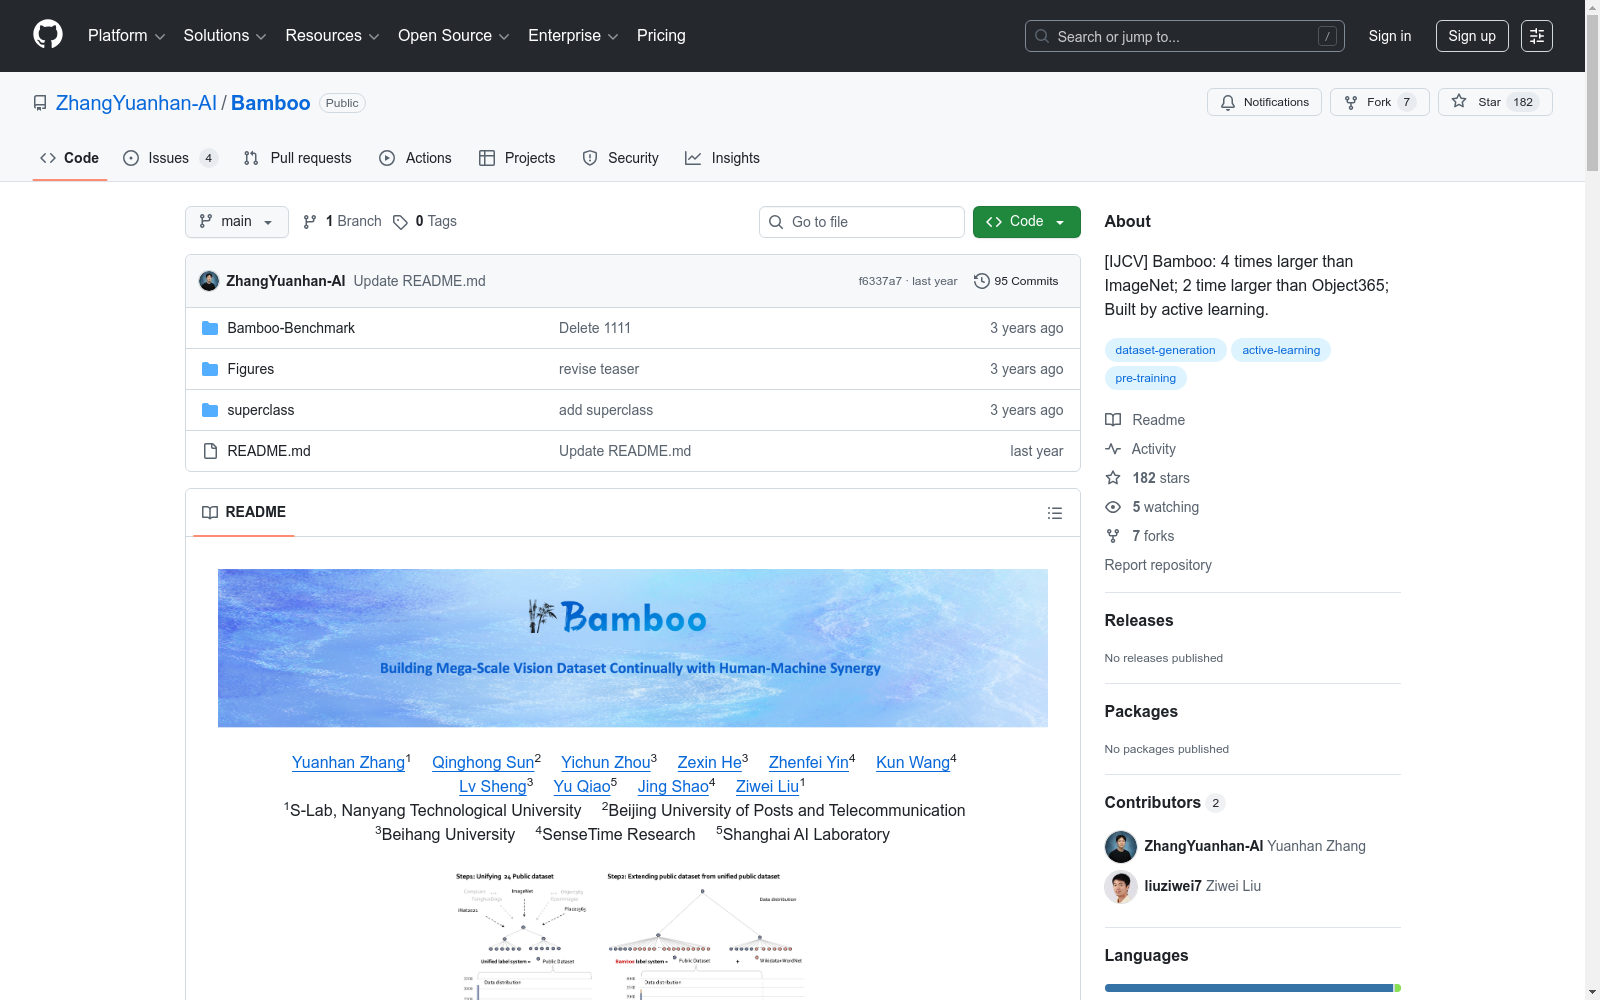The image size is (1600, 1000).
Task: Click the Figures folder icon
Action: tap(210, 369)
